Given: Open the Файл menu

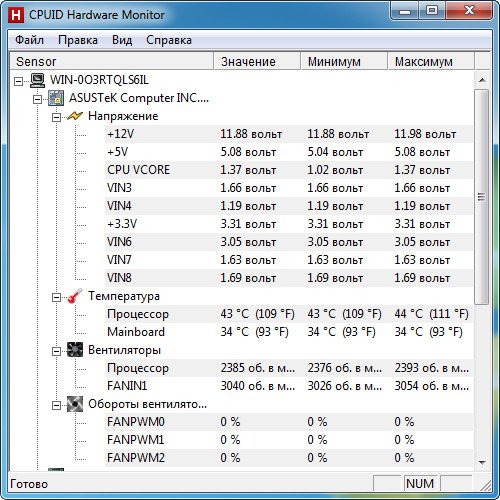Looking at the screenshot, I should click(x=29, y=40).
